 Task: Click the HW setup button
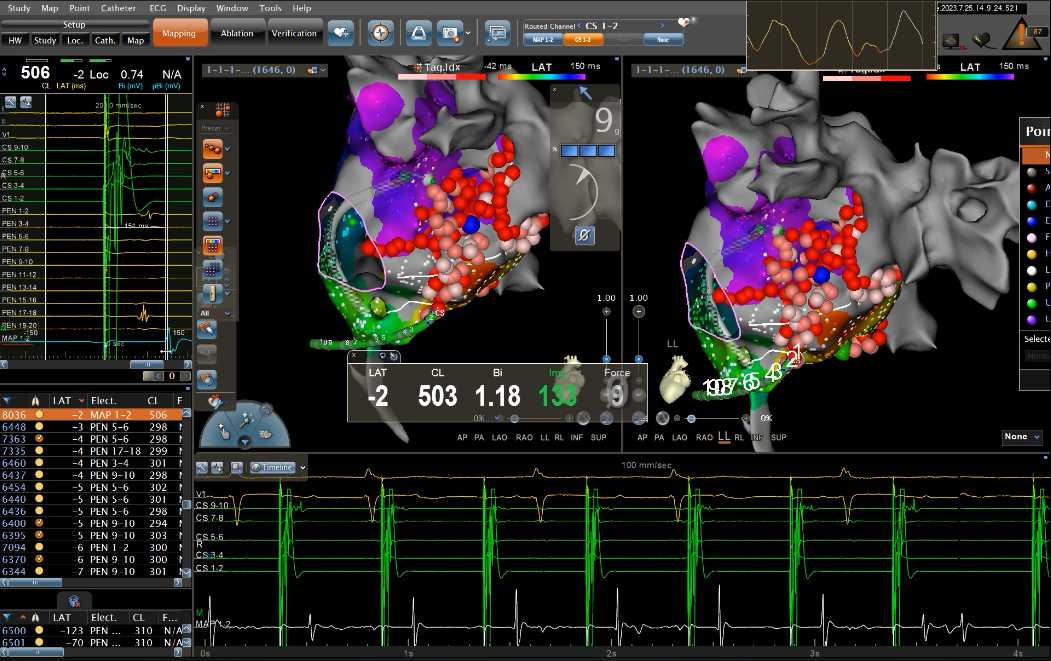click(x=15, y=40)
